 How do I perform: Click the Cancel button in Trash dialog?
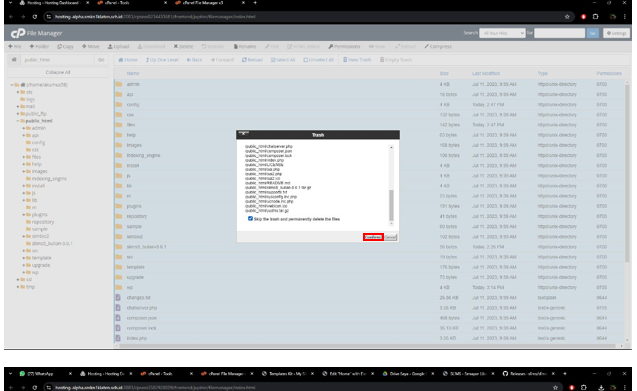point(390,237)
